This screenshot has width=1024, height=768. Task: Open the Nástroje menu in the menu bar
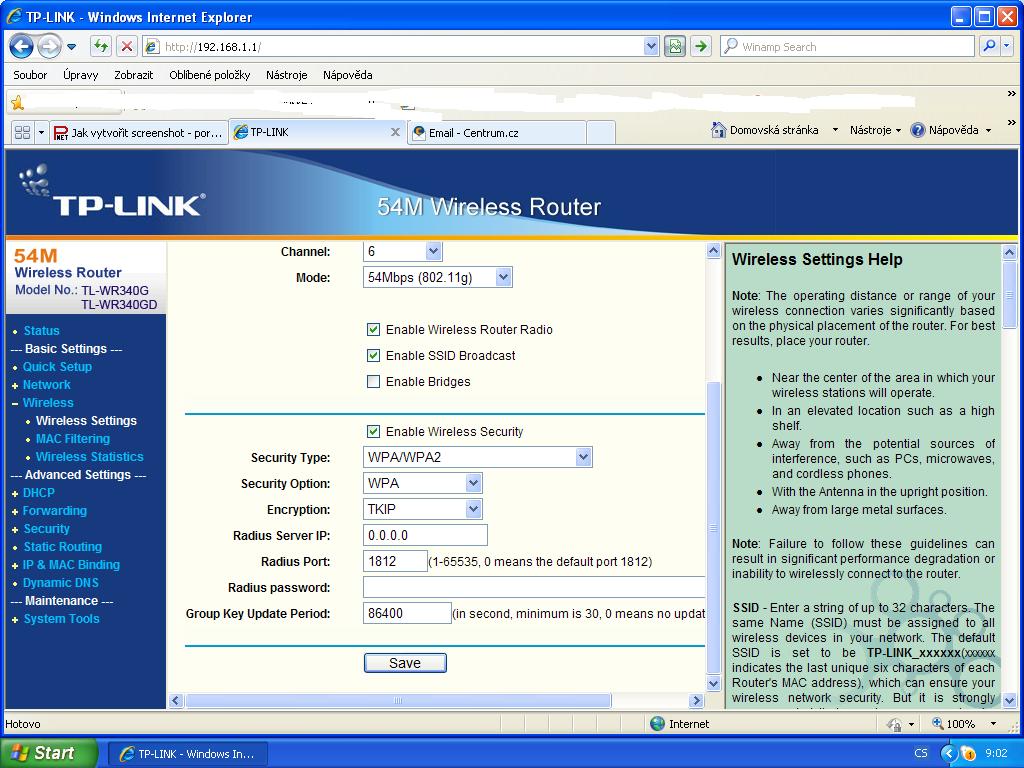click(287, 75)
